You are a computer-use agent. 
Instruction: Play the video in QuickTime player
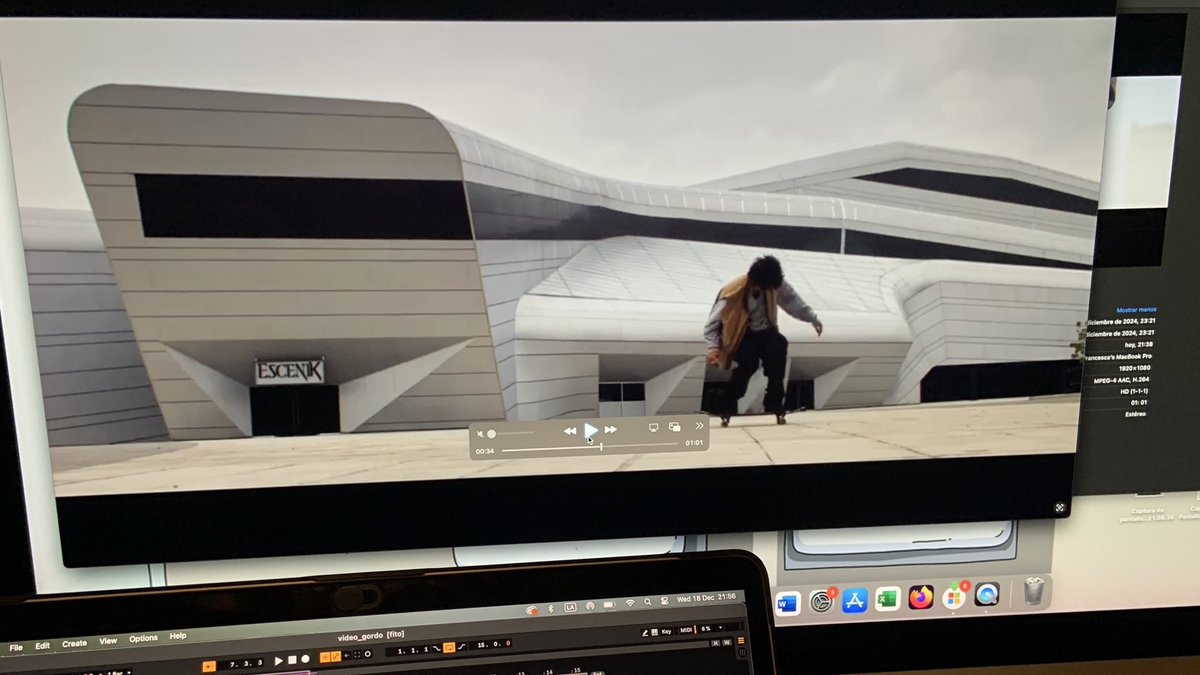[591, 430]
